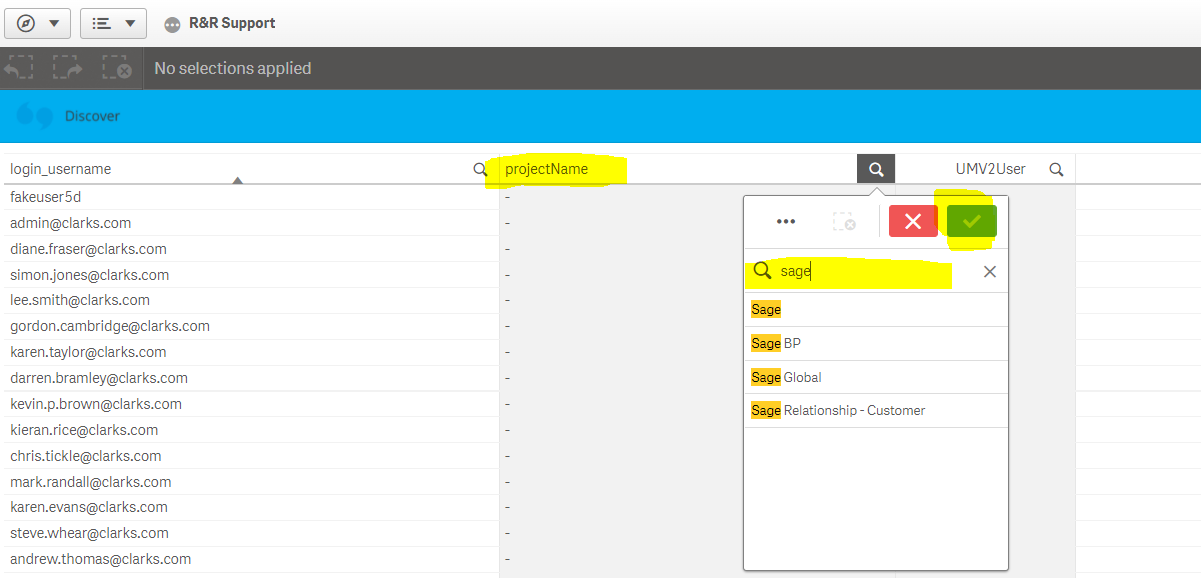Search the UMV2User column

pos(1056,169)
